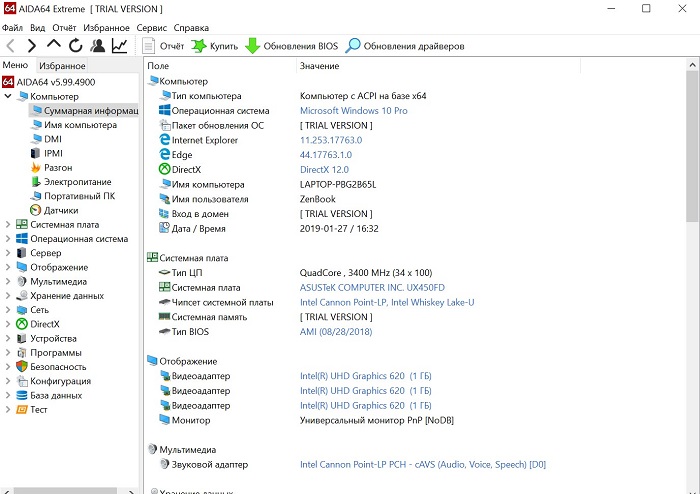Switch to the Меню tab

pyautogui.click(x=15, y=65)
